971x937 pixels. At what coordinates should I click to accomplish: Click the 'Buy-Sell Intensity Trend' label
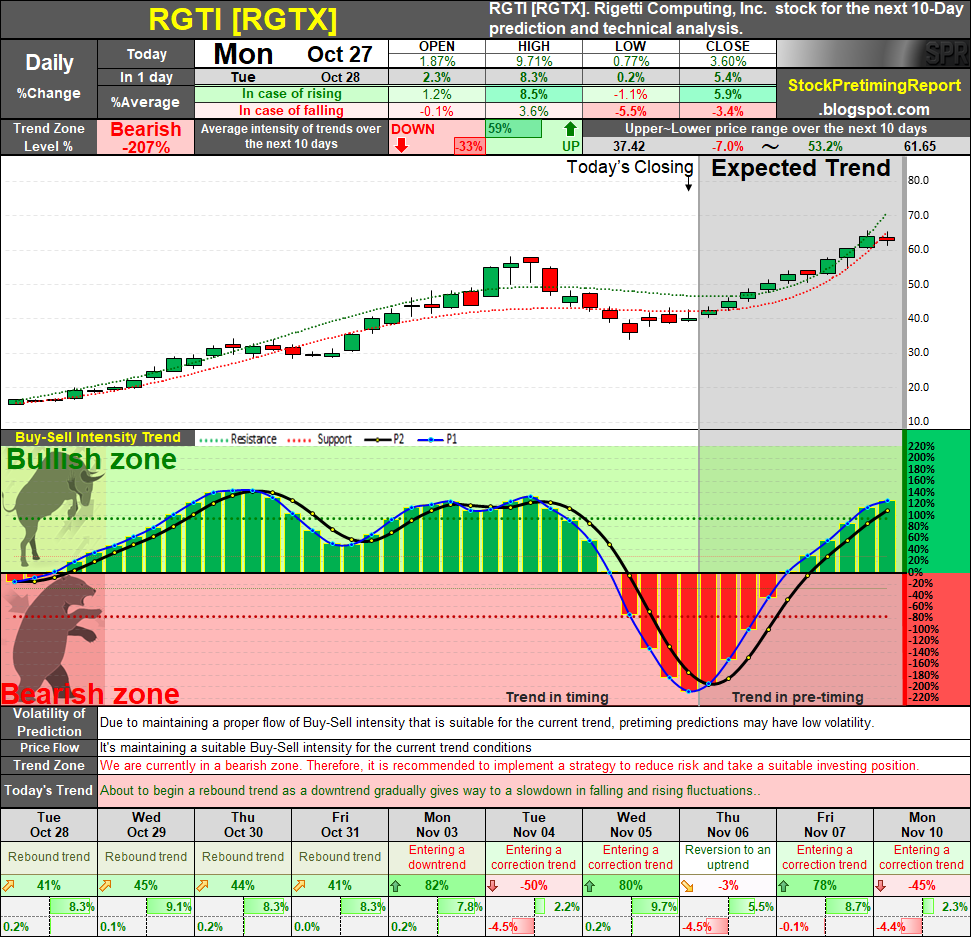[x=97, y=437]
